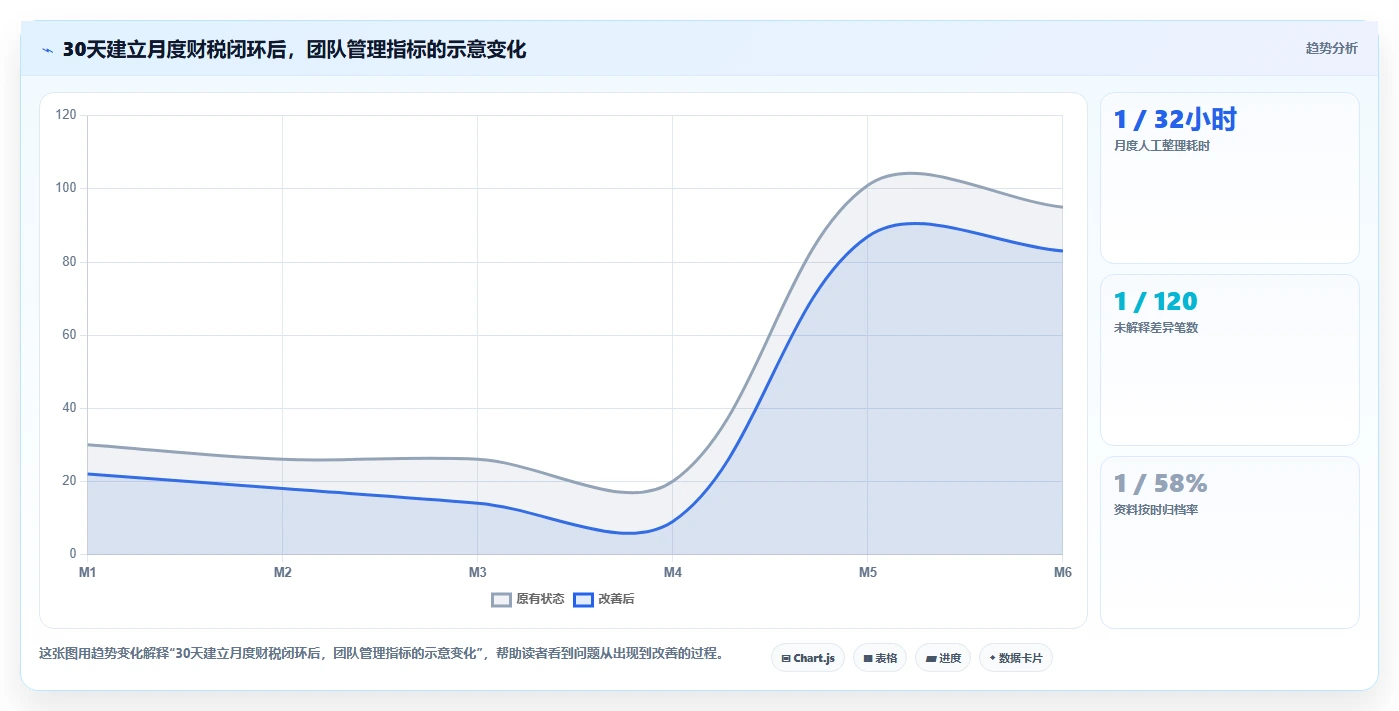Toggle the 原有状态 legend series

tap(528, 599)
